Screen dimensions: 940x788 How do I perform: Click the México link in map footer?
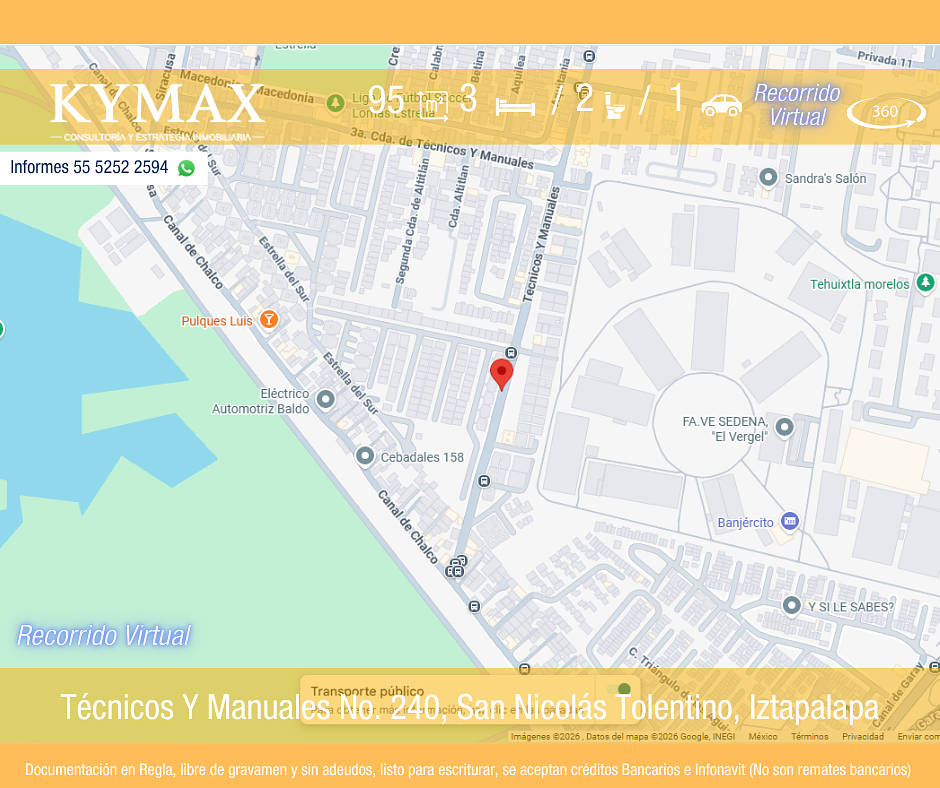(x=763, y=736)
